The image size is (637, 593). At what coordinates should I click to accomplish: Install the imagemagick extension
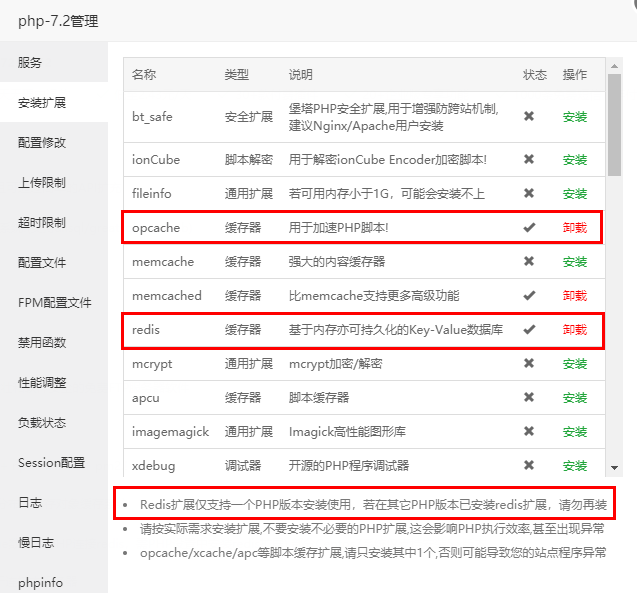click(x=575, y=432)
